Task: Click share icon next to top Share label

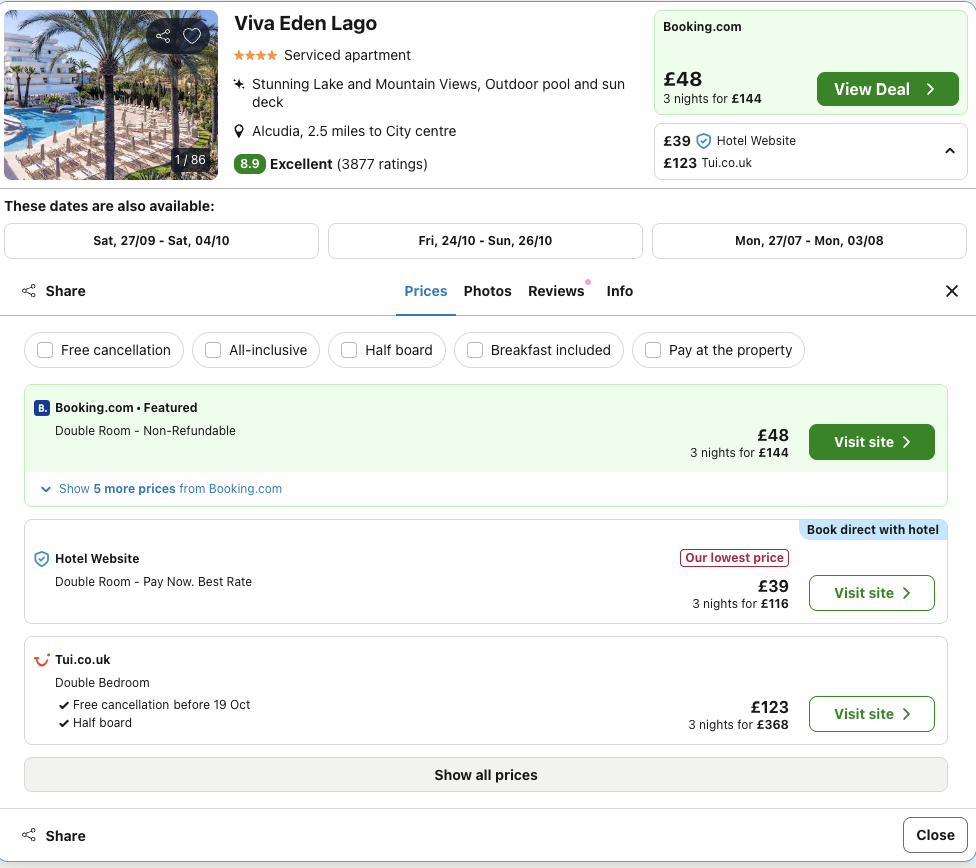Action: (x=29, y=291)
